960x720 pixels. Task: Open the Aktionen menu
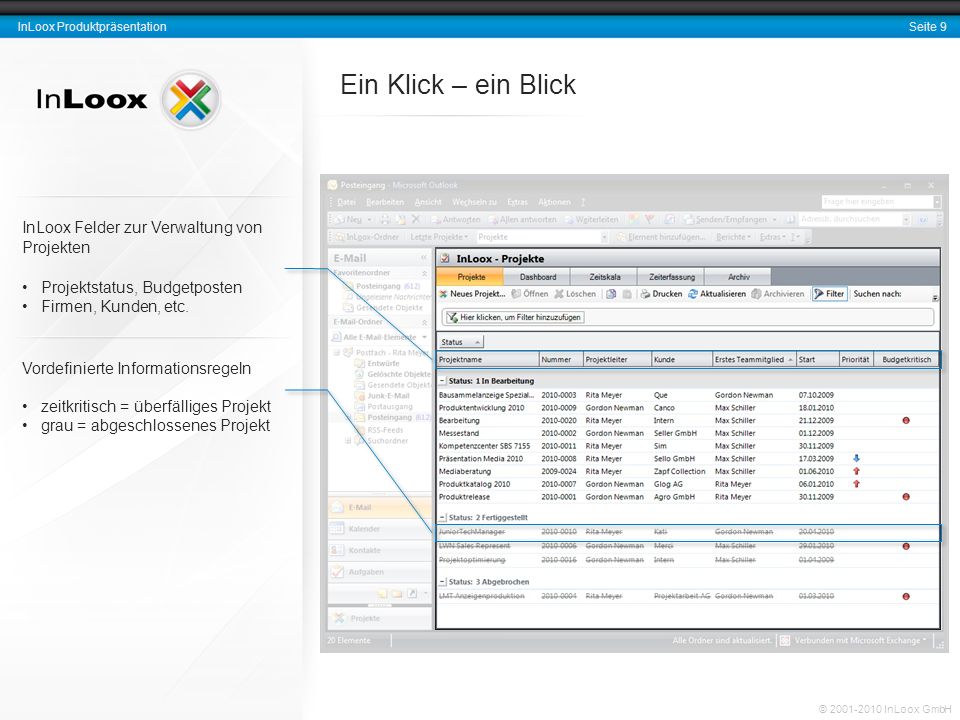coord(554,202)
